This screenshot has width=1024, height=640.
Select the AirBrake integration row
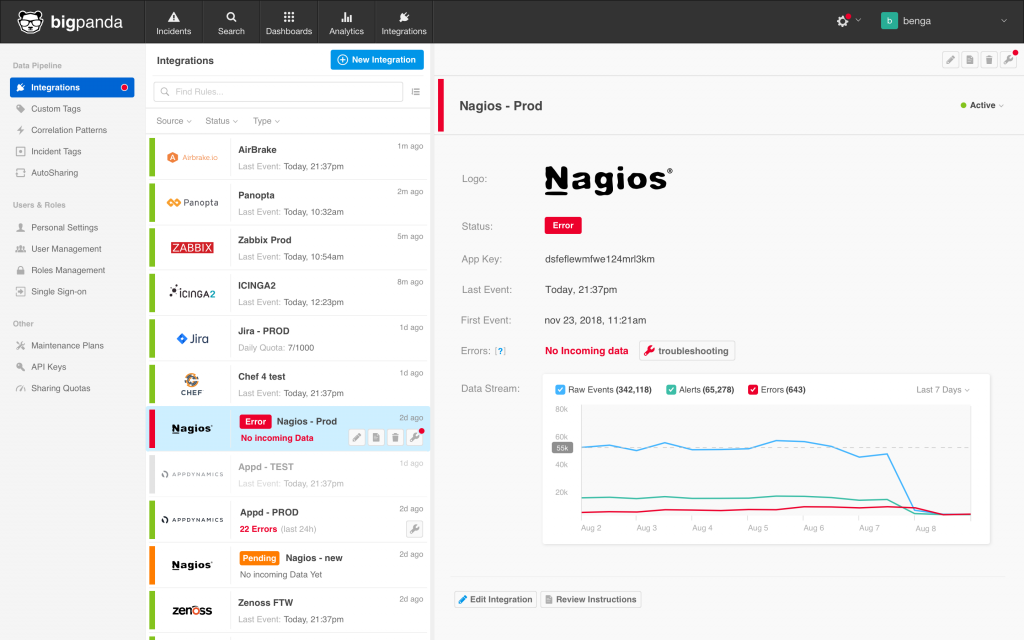point(288,157)
